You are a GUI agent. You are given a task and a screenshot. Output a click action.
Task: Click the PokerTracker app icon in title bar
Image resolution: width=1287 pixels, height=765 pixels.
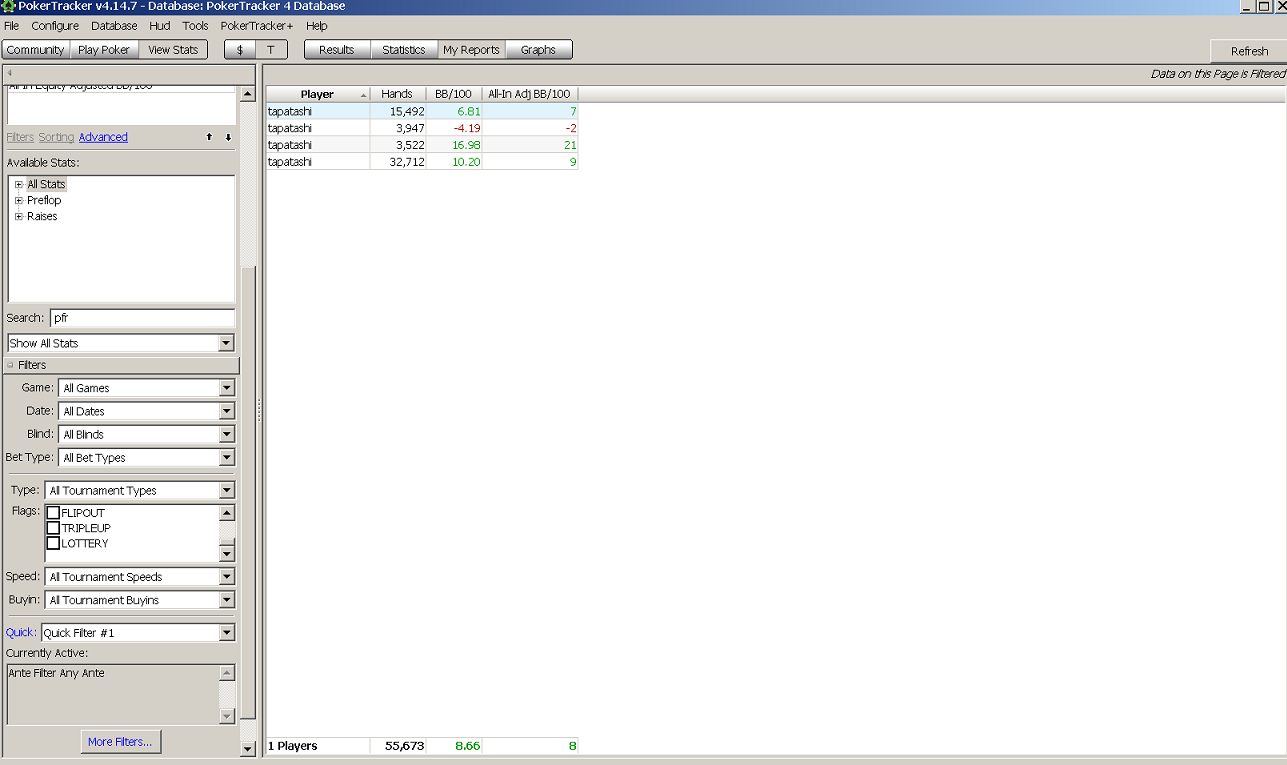pos(8,6)
